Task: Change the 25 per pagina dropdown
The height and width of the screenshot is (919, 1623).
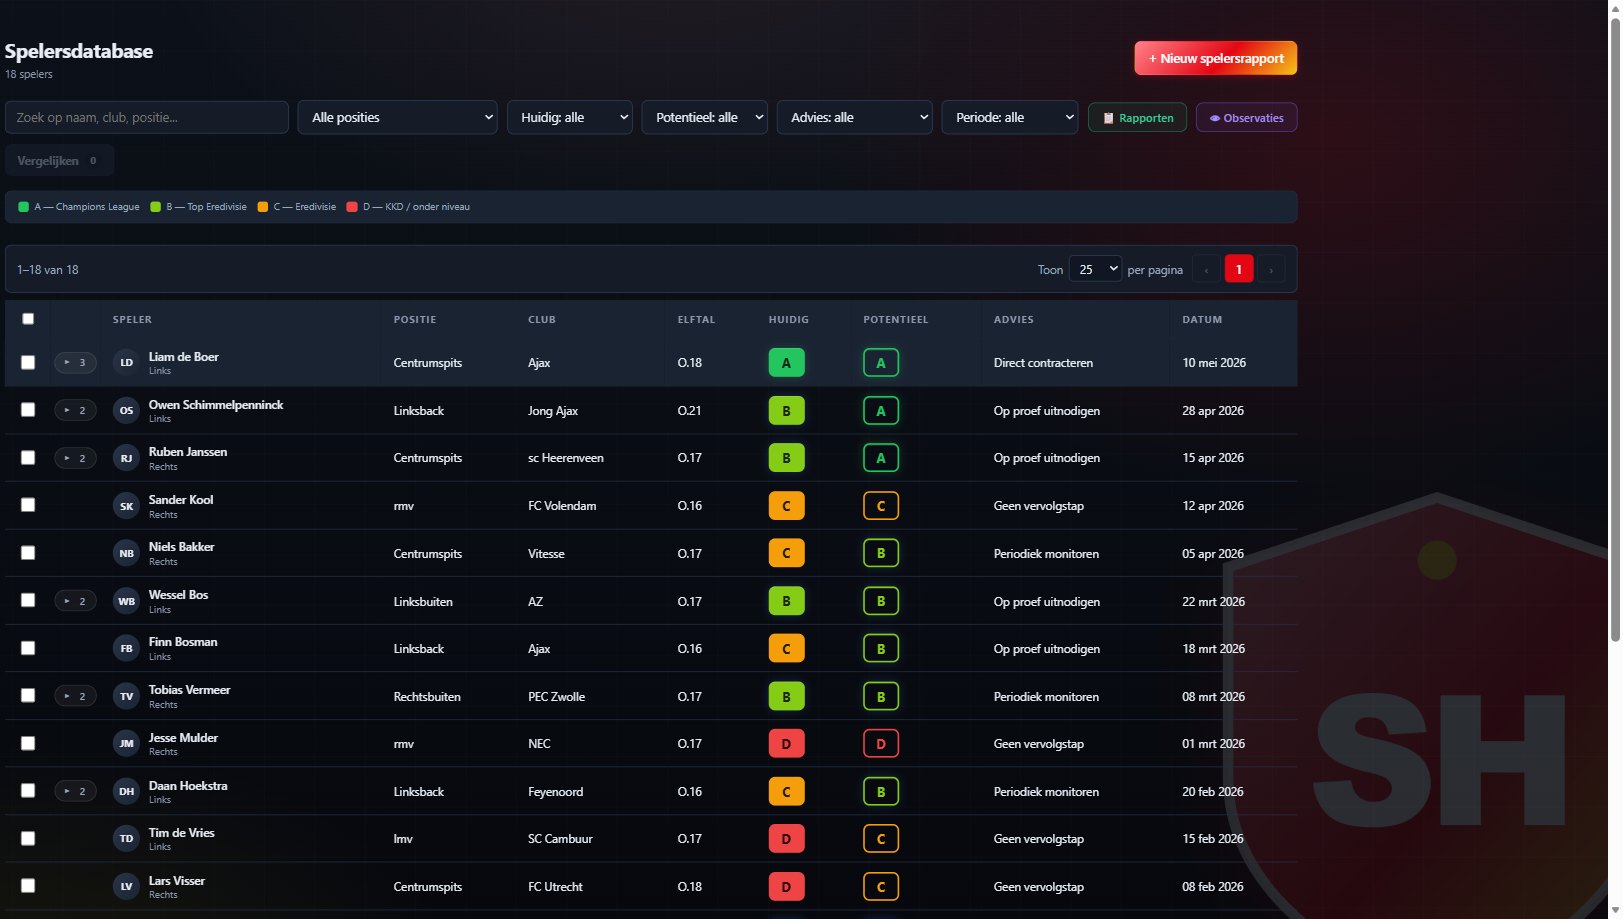Action: 1095,269
